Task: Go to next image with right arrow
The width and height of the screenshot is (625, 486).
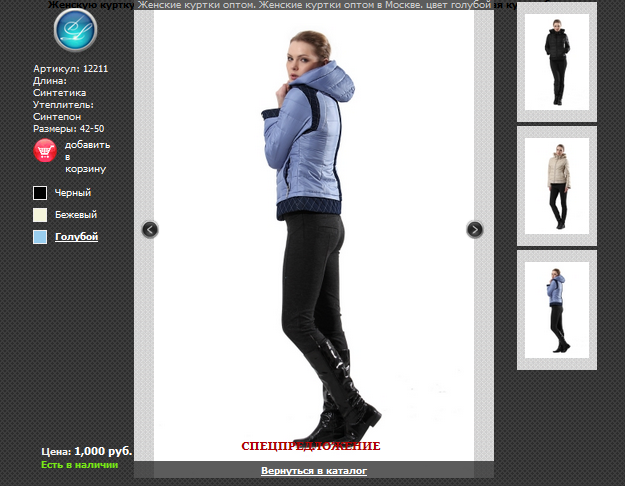Action: click(x=474, y=230)
